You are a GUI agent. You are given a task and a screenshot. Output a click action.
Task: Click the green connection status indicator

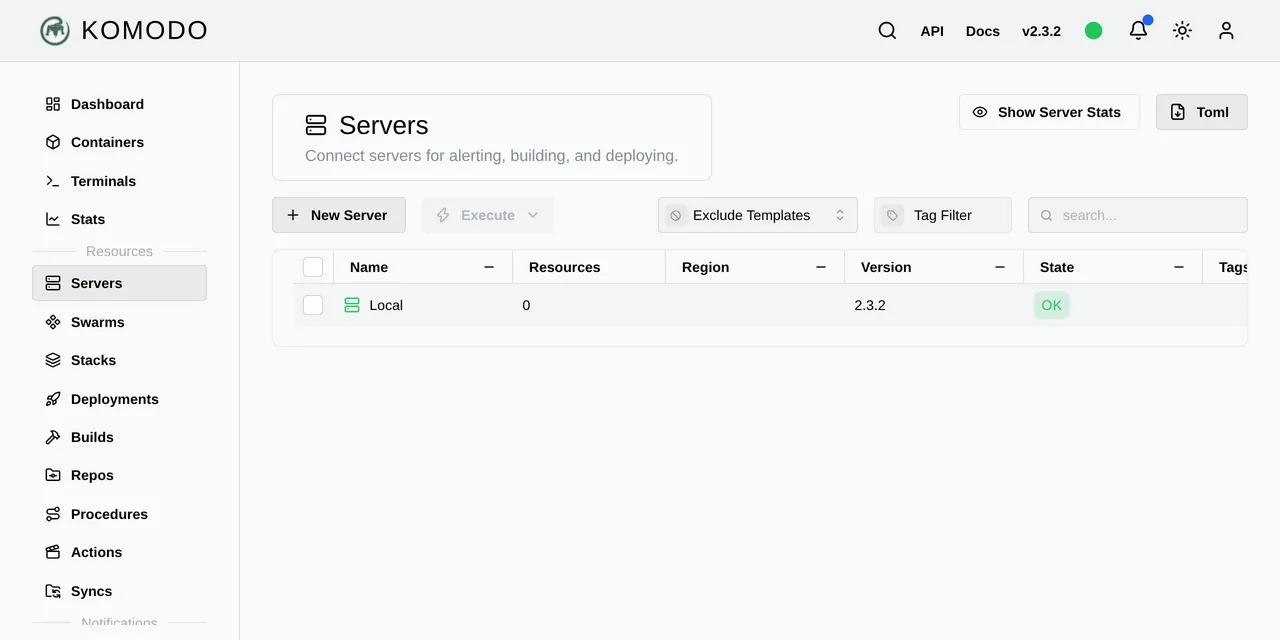tap(1094, 31)
